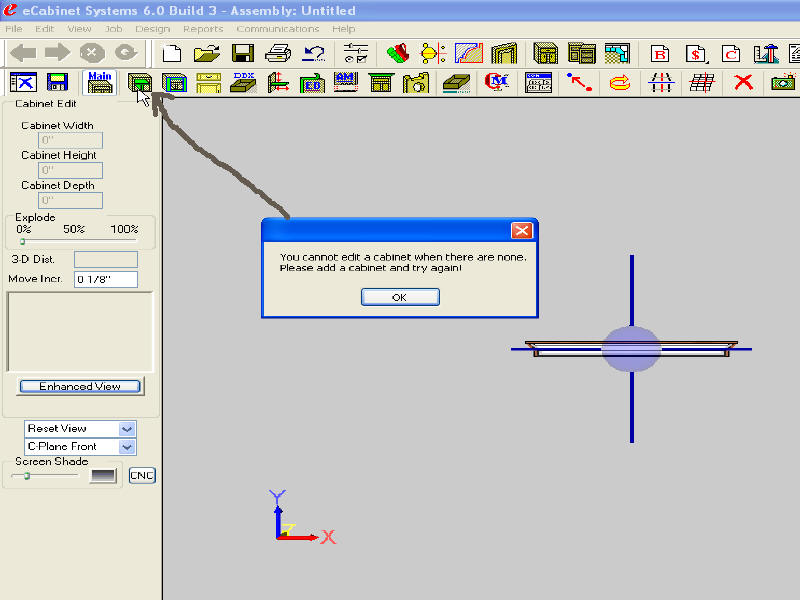Screen dimensions: 800x600
Task: Click the blue Undo arrow icon
Action: coord(313,53)
